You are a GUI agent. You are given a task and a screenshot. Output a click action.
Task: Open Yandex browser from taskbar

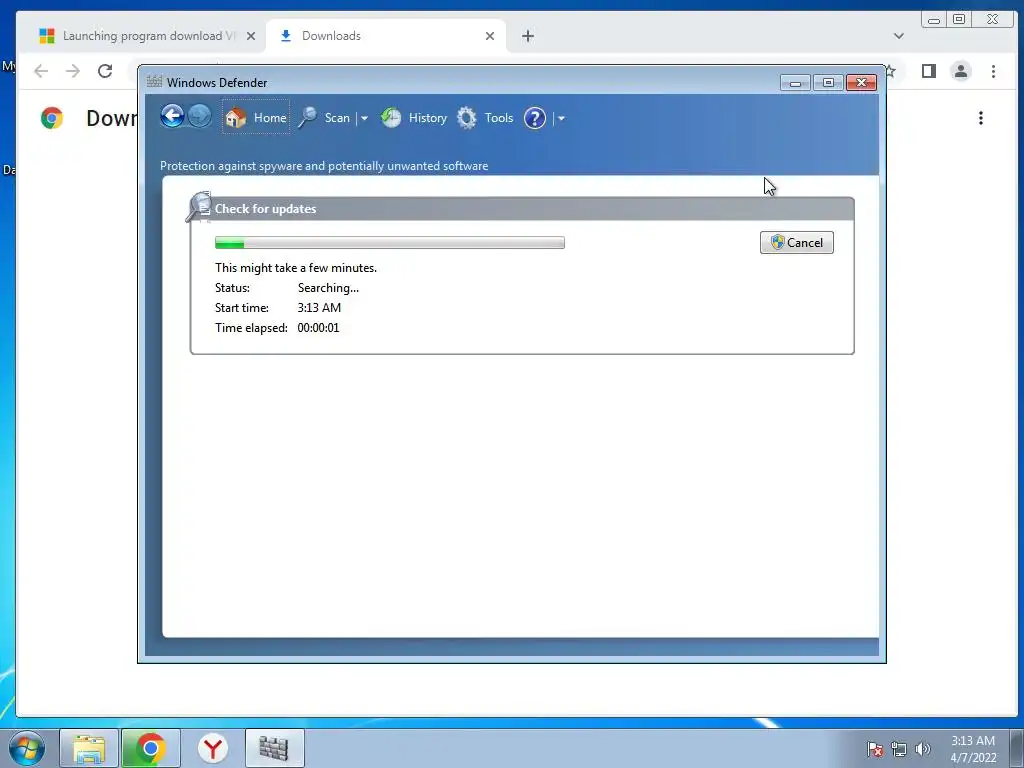pos(212,748)
